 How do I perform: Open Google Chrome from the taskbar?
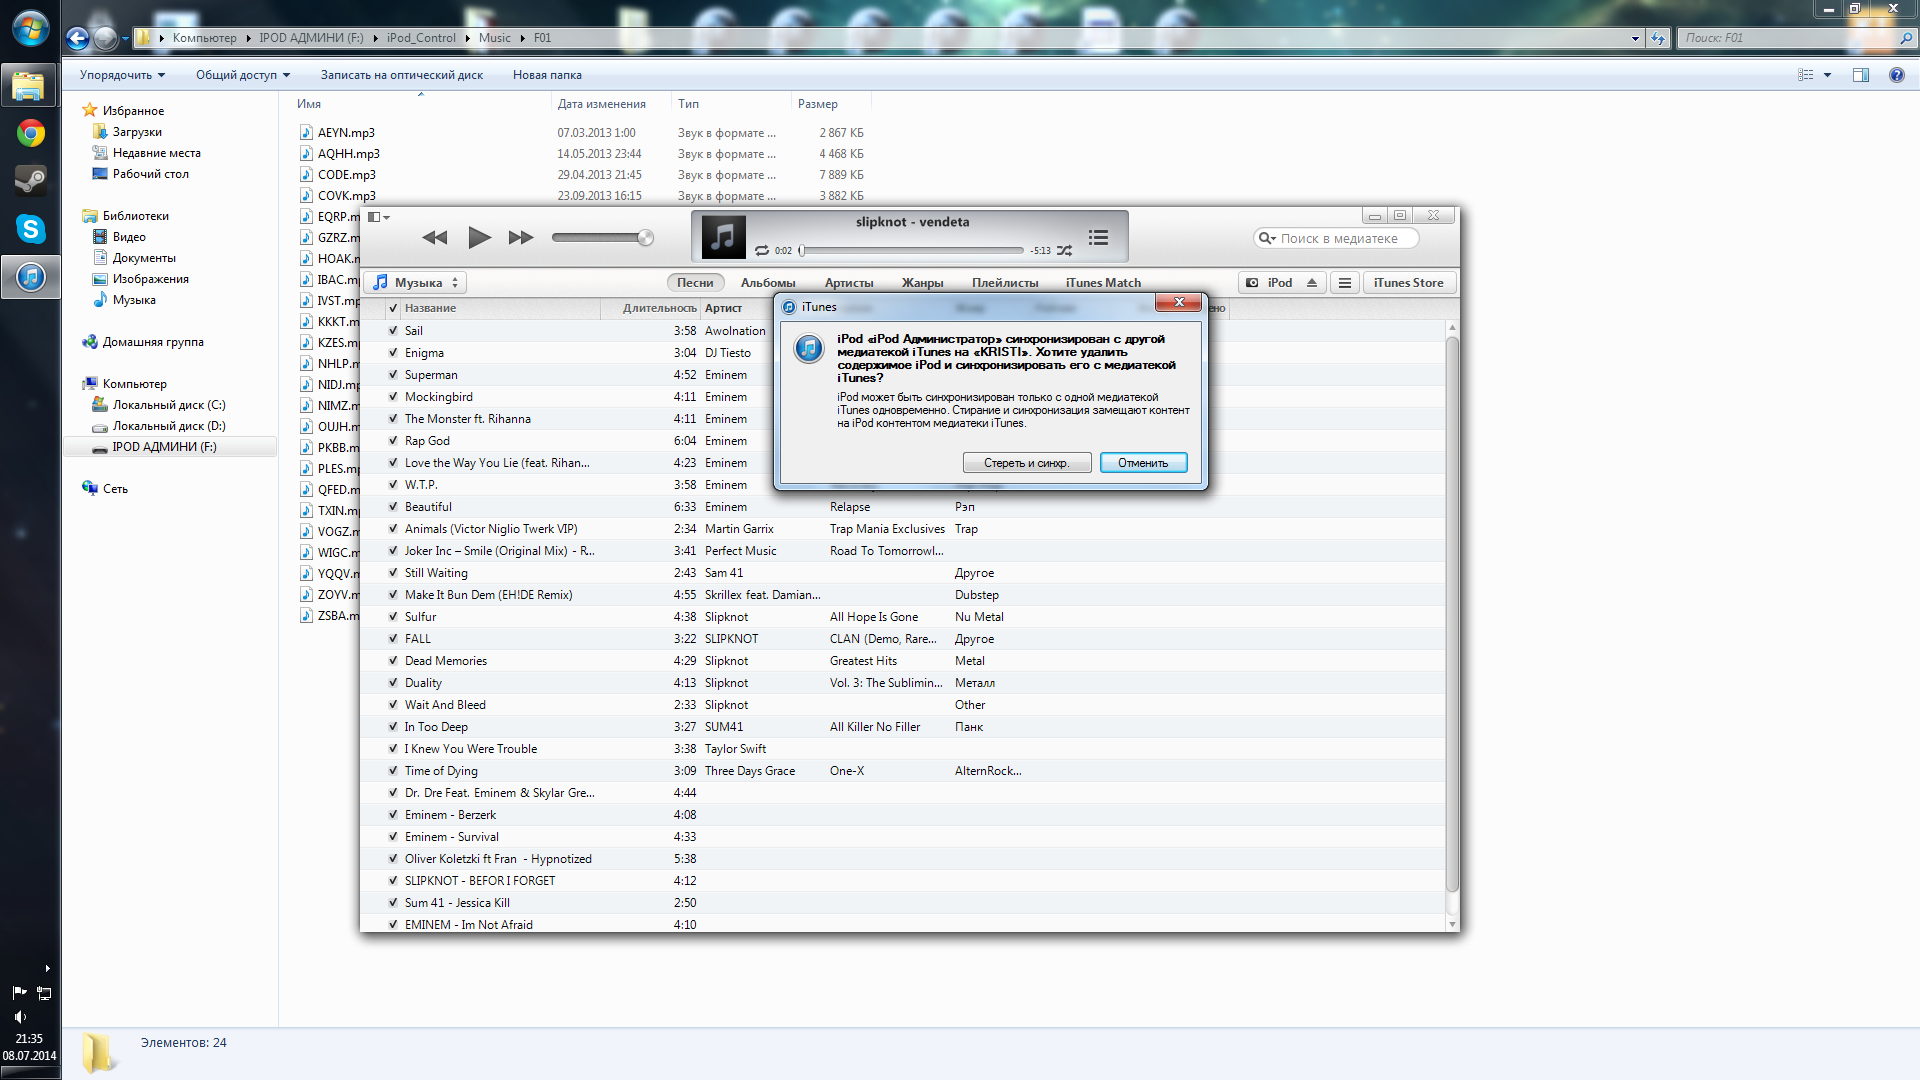(30, 133)
